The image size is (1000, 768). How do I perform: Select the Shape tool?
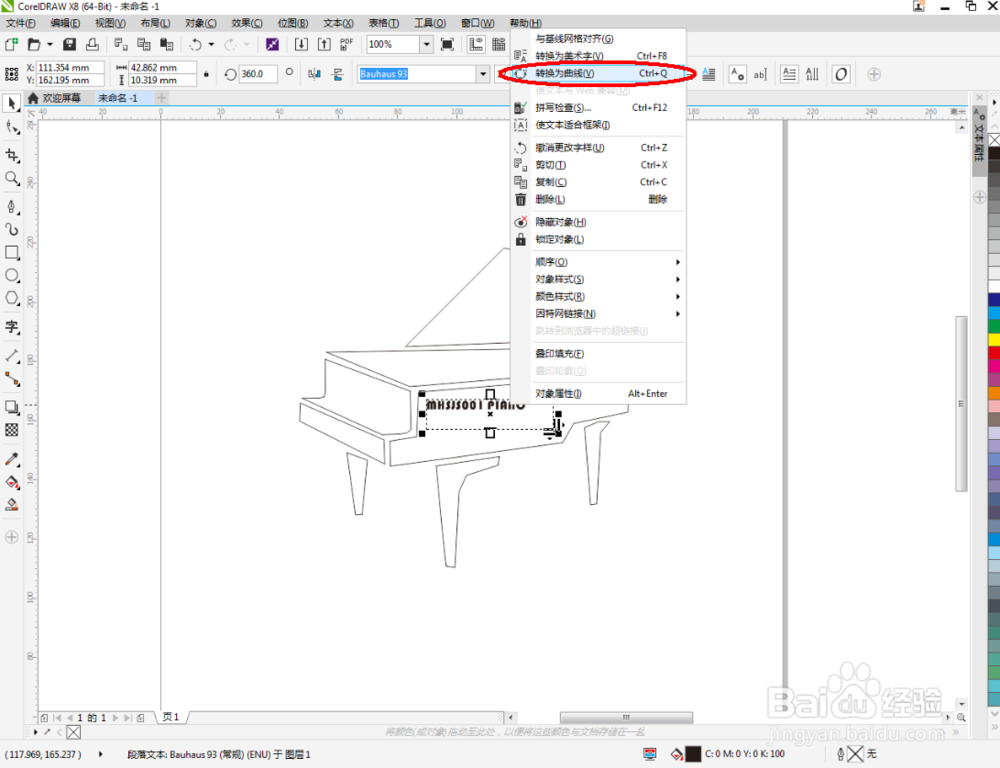(x=11, y=127)
